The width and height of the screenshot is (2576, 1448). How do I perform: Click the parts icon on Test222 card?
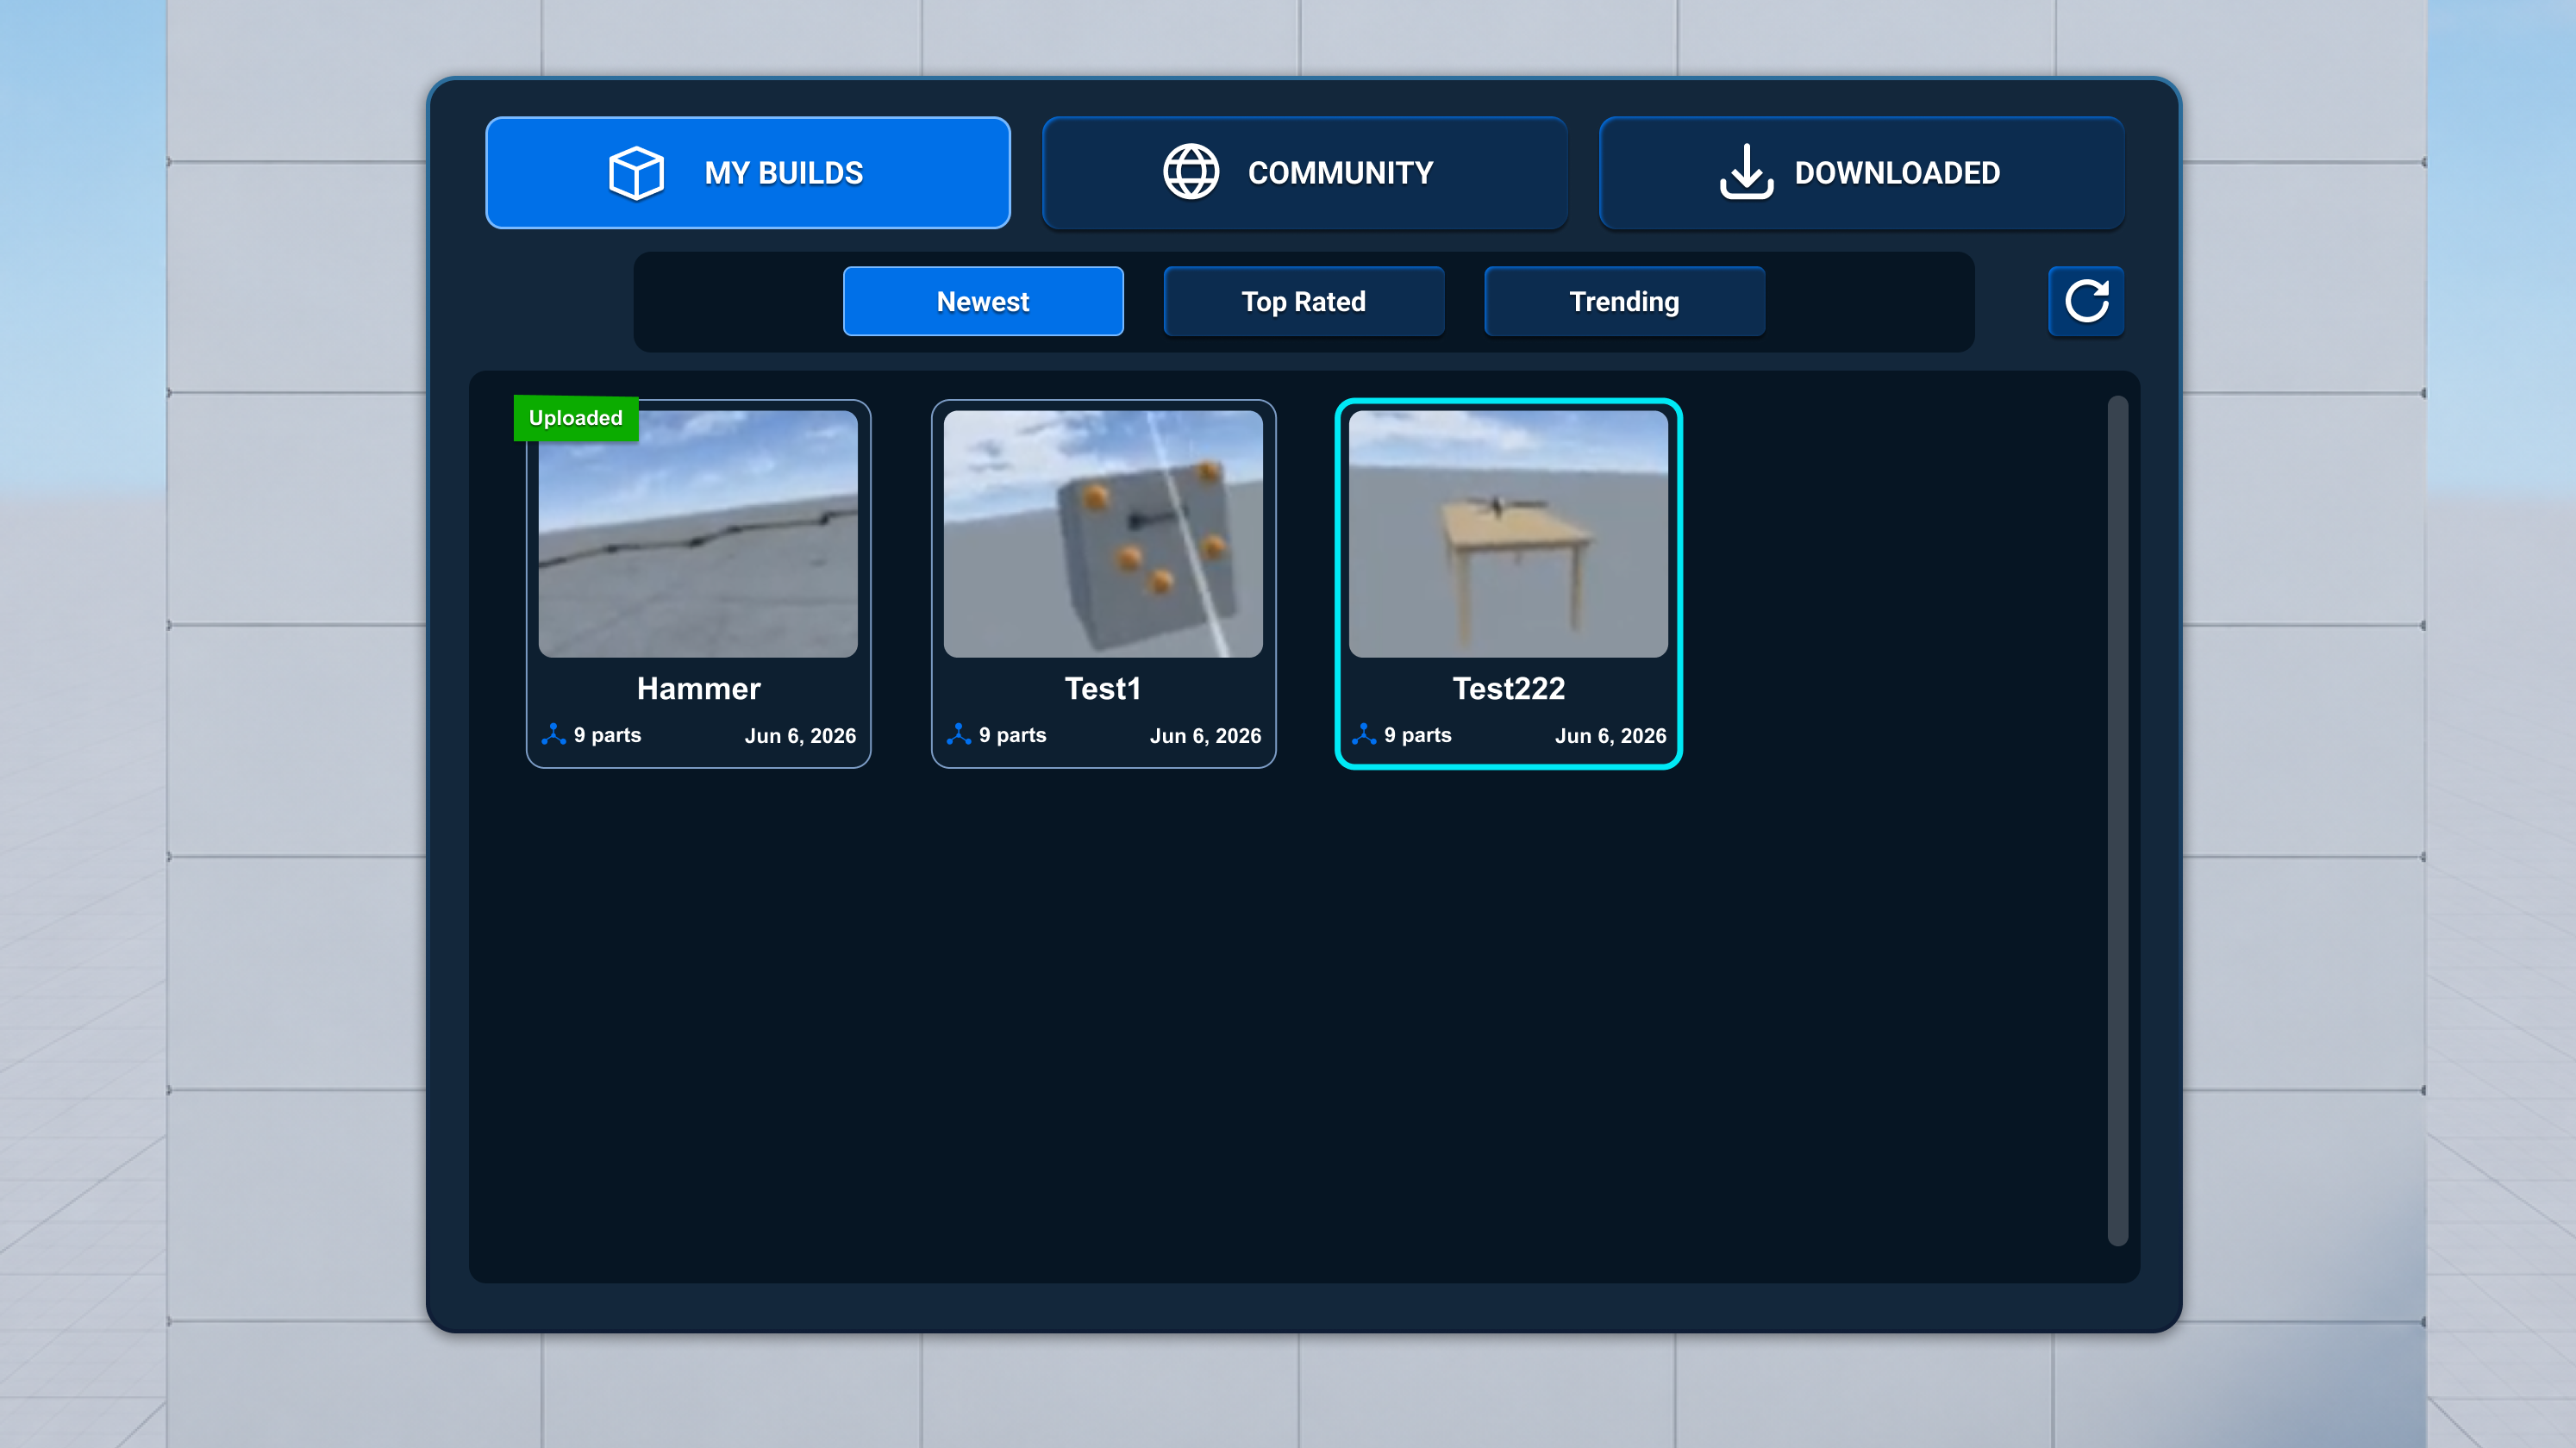pos(1364,735)
